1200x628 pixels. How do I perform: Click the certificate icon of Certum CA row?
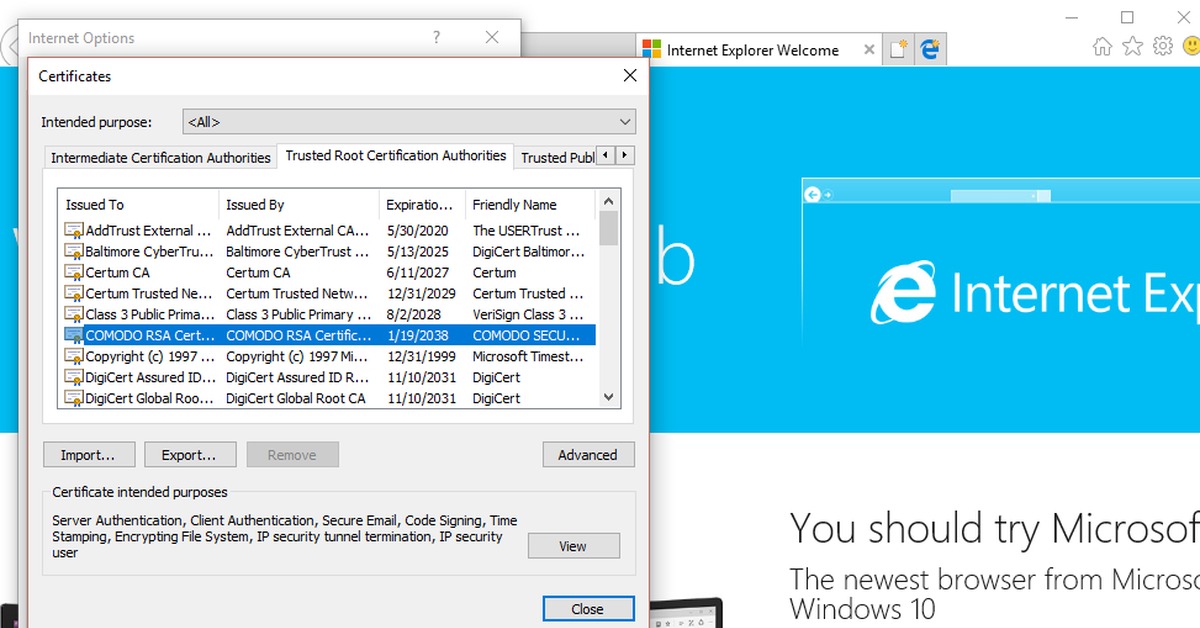[74, 273]
